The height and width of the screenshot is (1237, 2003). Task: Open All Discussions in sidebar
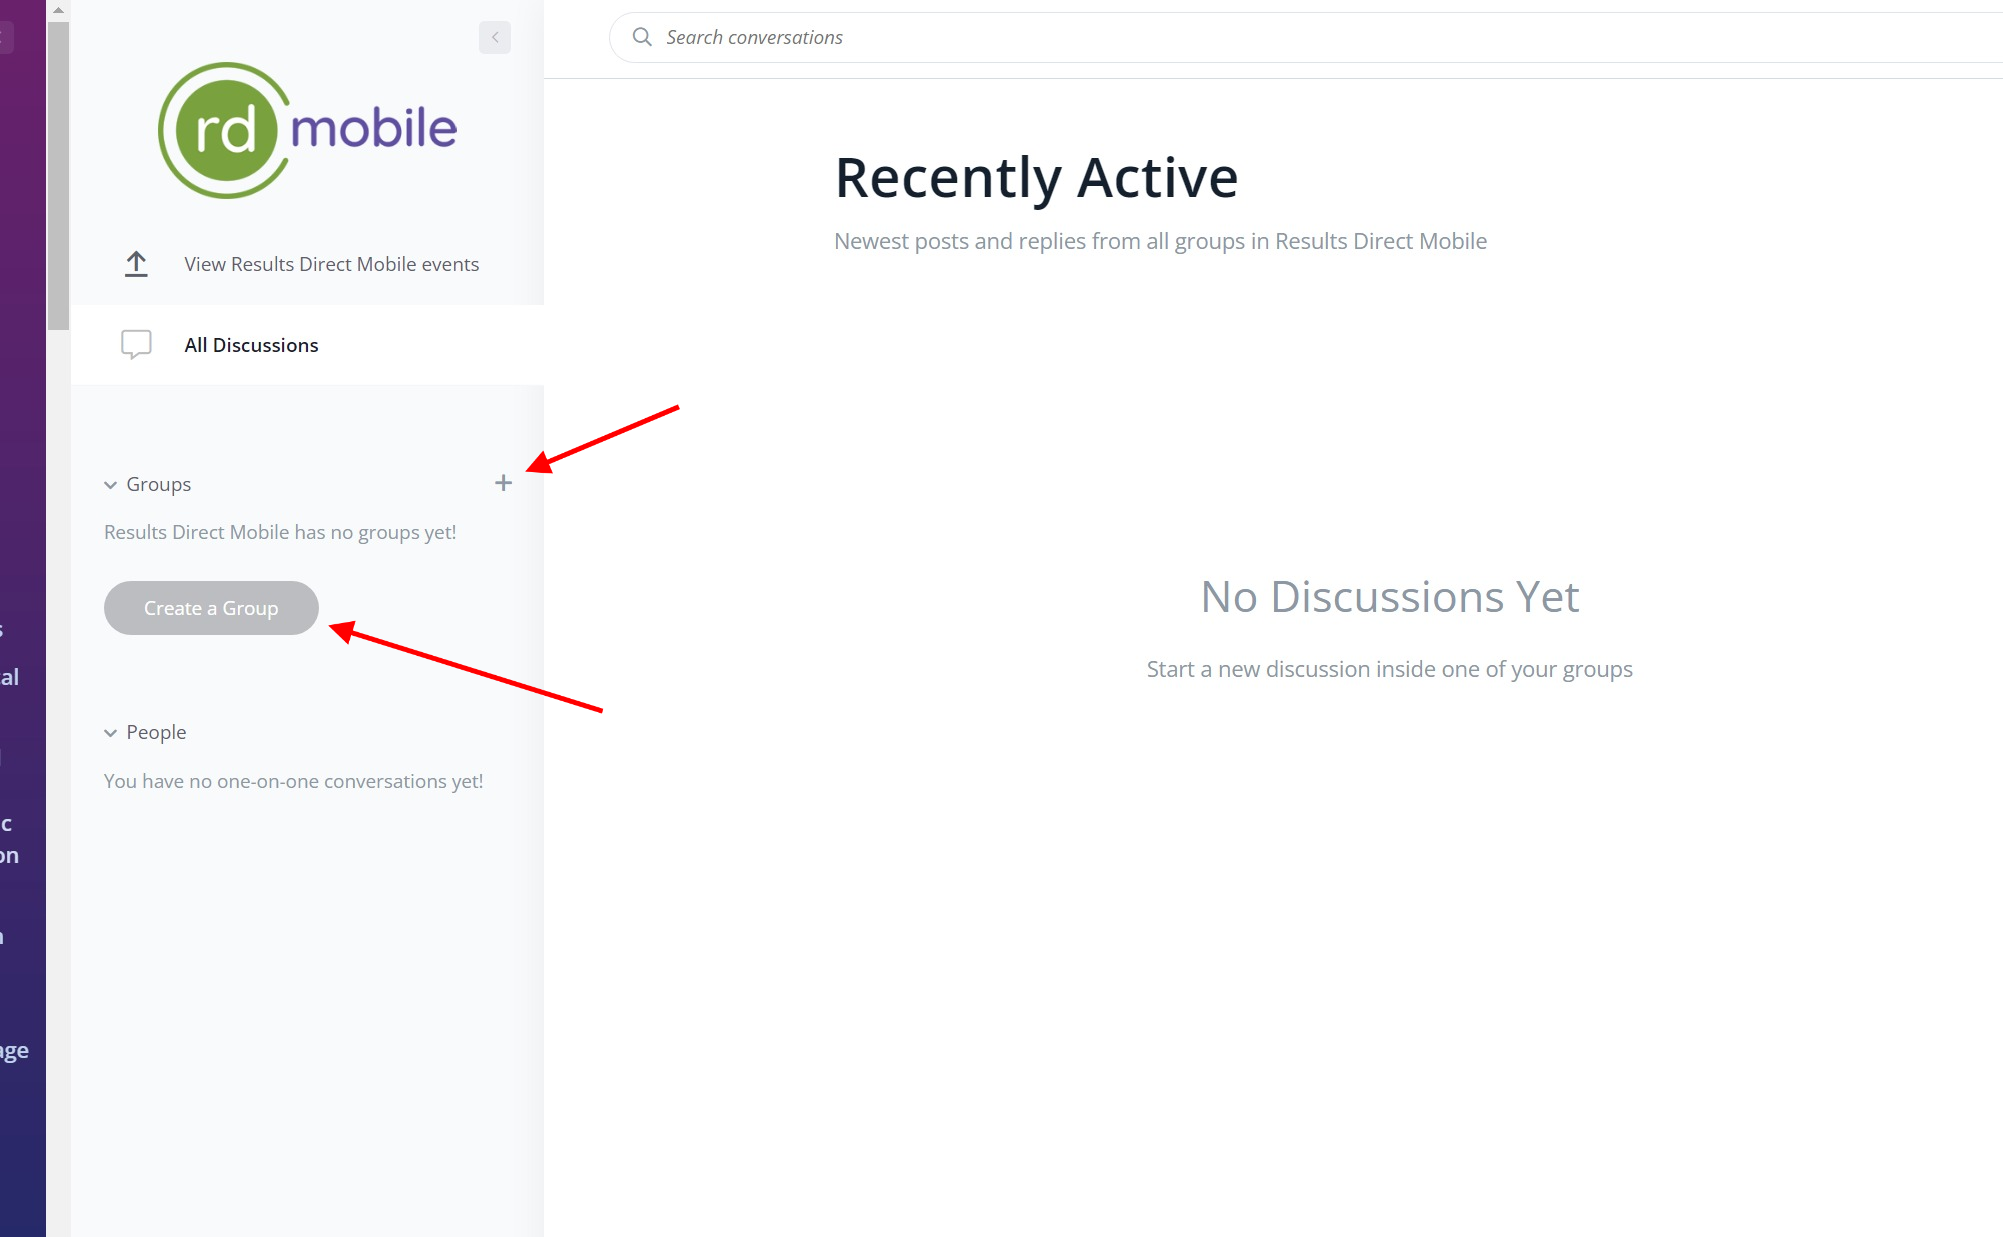pyautogui.click(x=251, y=345)
